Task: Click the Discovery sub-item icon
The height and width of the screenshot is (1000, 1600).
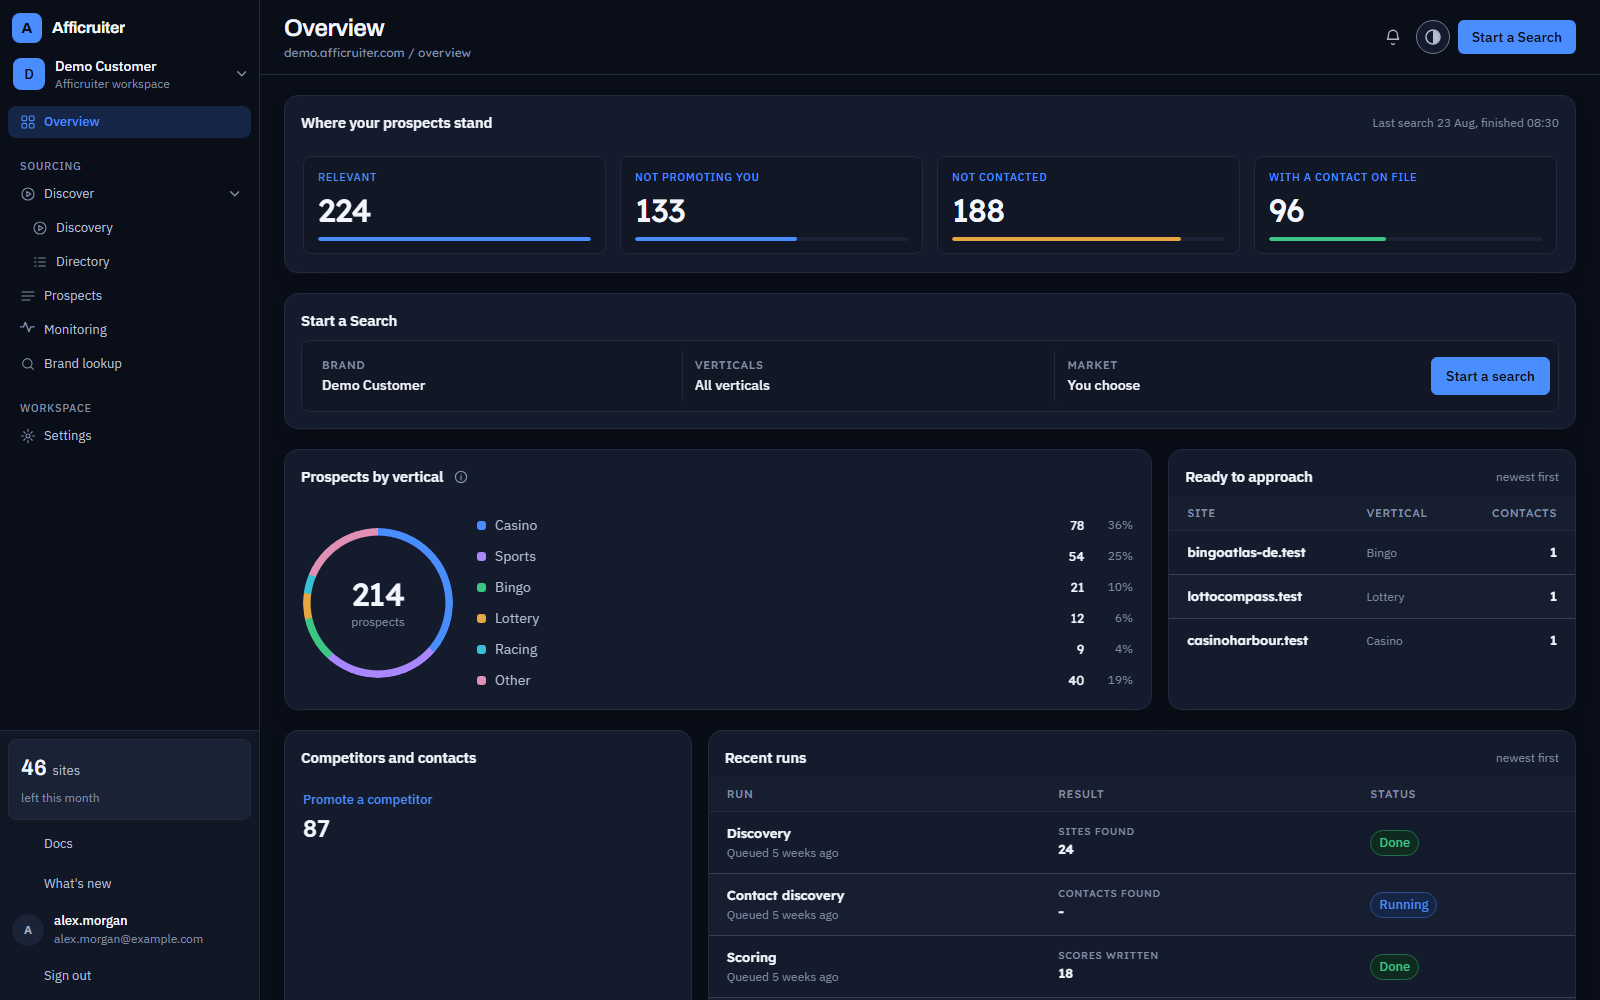Action: click(x=40, y=228)
